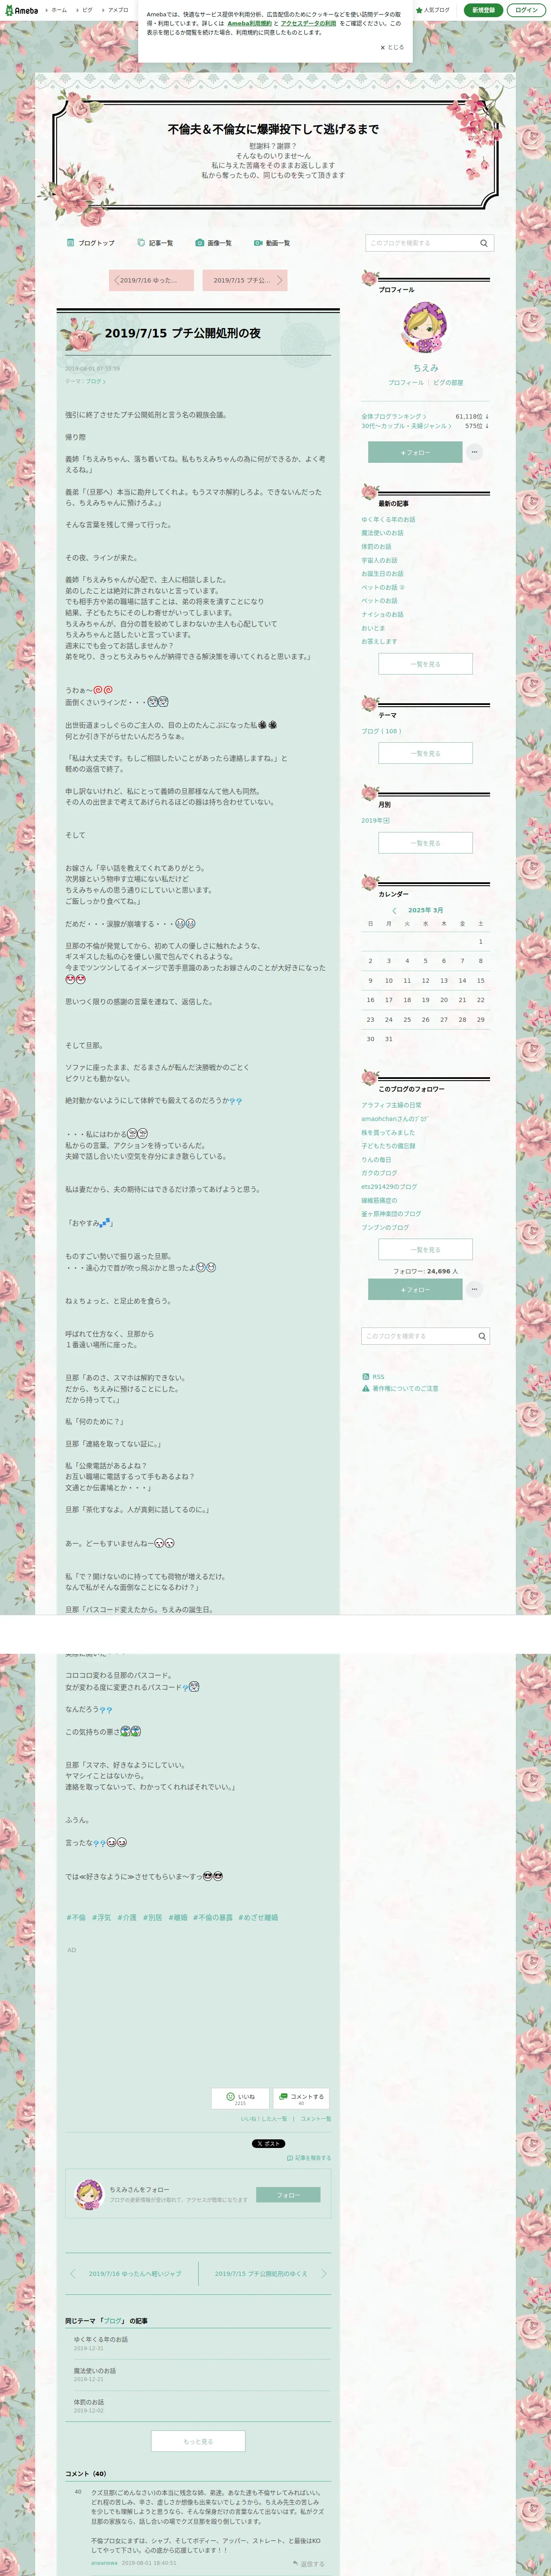Click the top blog search field

[x=420, y=243]
